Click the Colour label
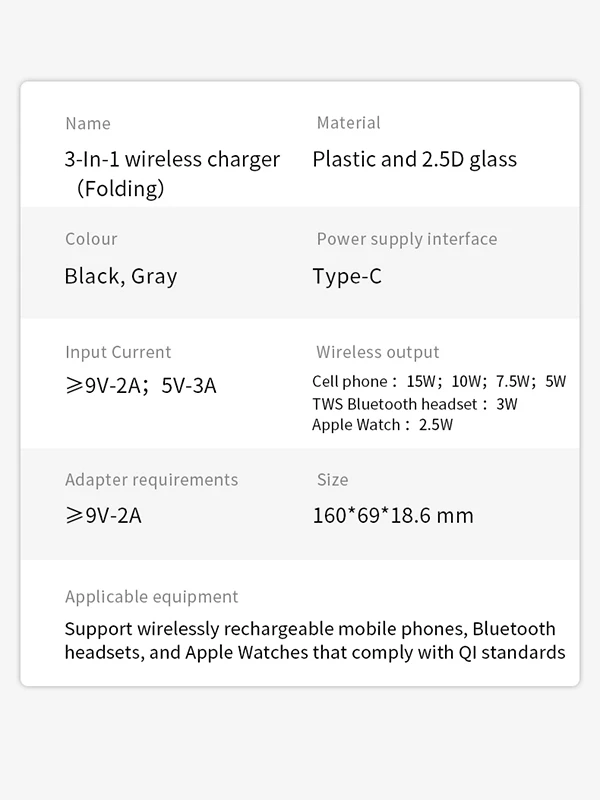This screenshot has height=800, width=600. [x=91, y=239]
